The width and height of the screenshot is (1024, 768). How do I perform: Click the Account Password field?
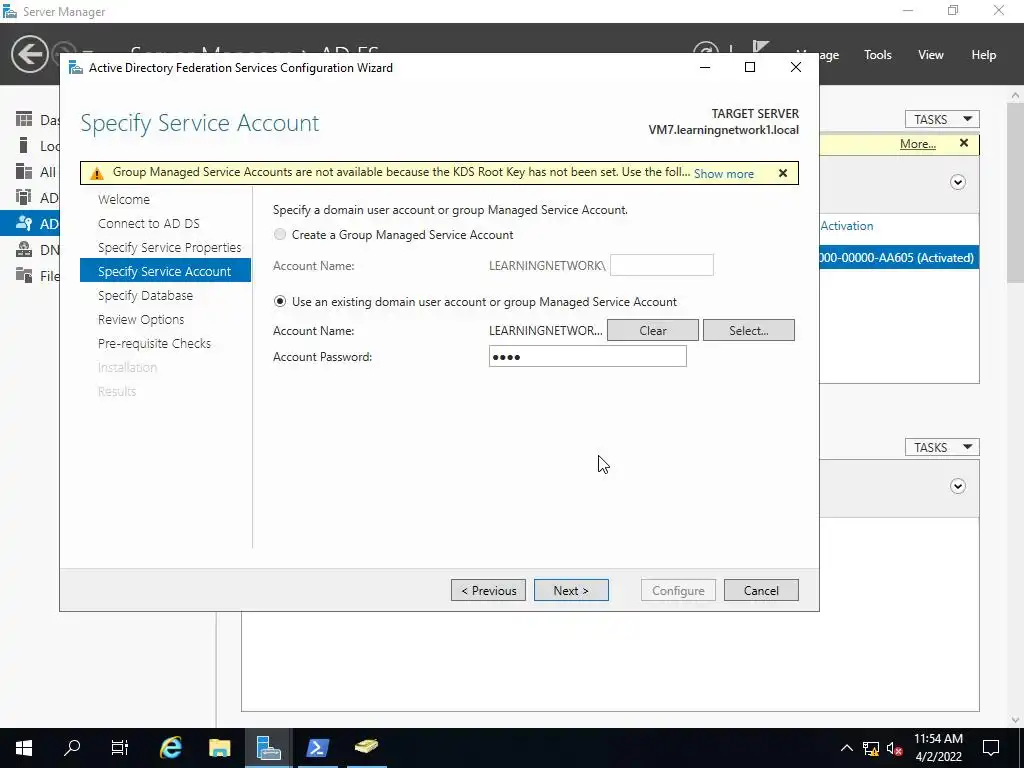(588, 357)
